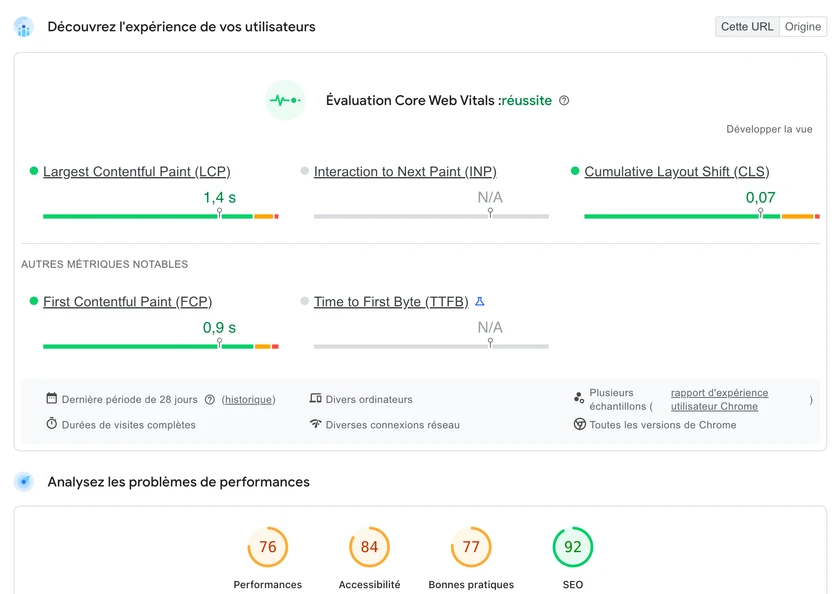Open the Largest Contentful Paint (LCP) link
This screenshot has height=594, width=840.
point(137,172)
